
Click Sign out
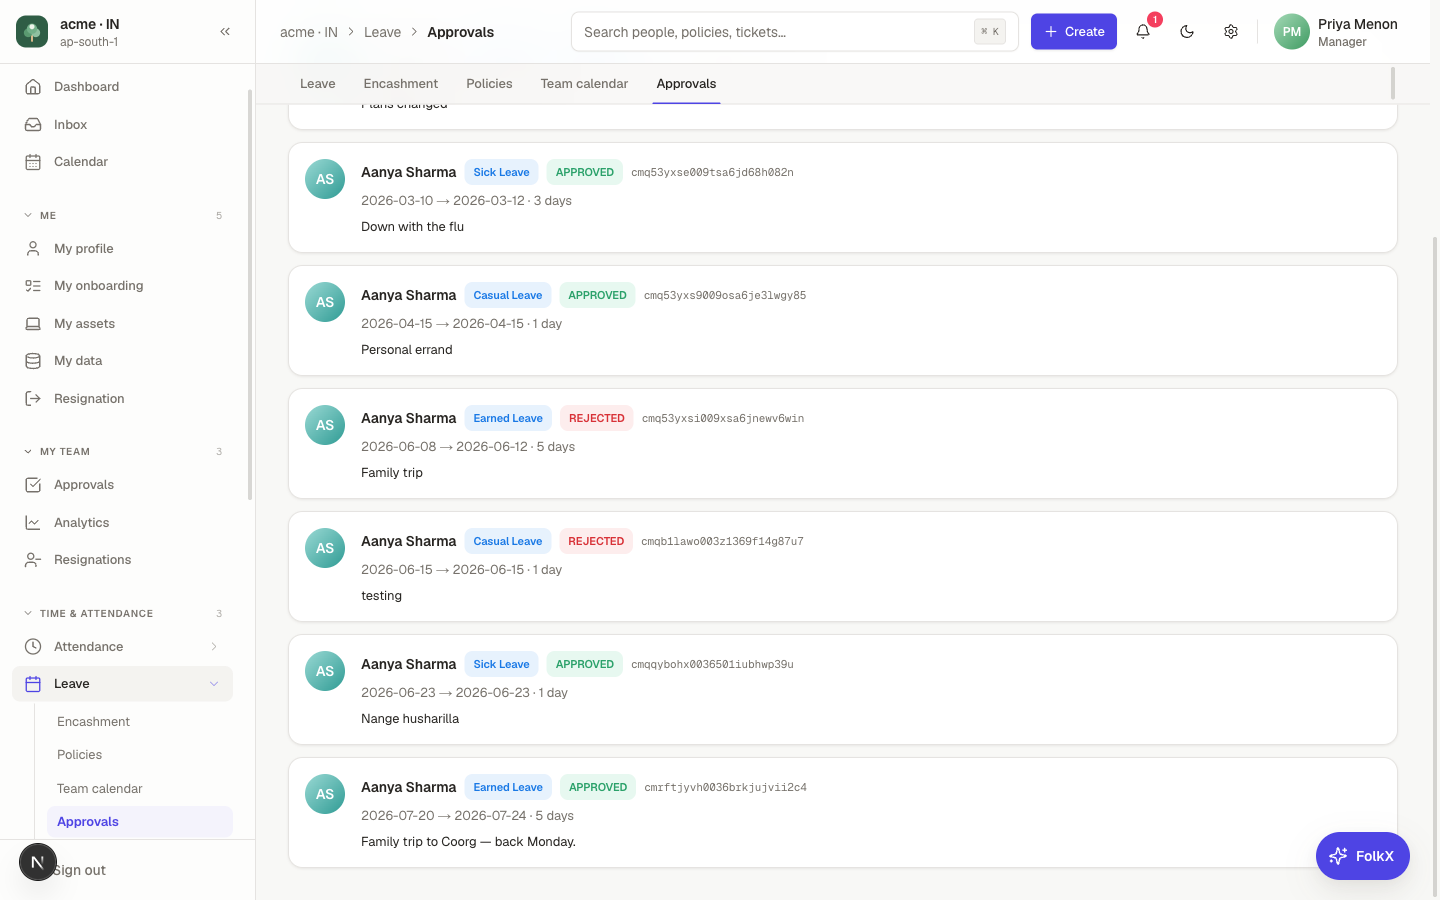(80, 871)
